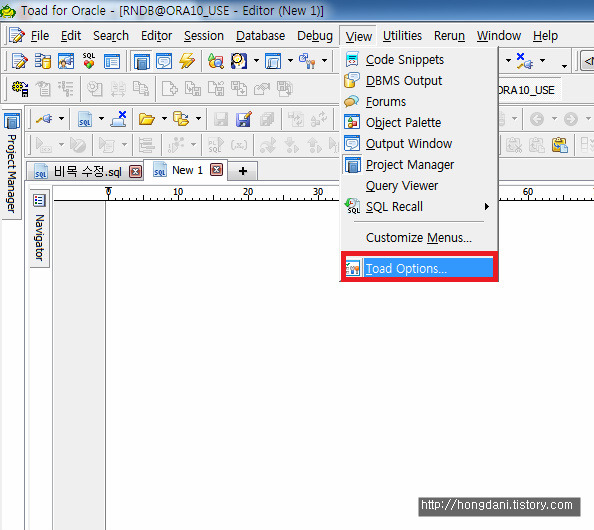The image size is (594, 530).
Task: Click the Object Palette menu icon
Action: [352, 122]
